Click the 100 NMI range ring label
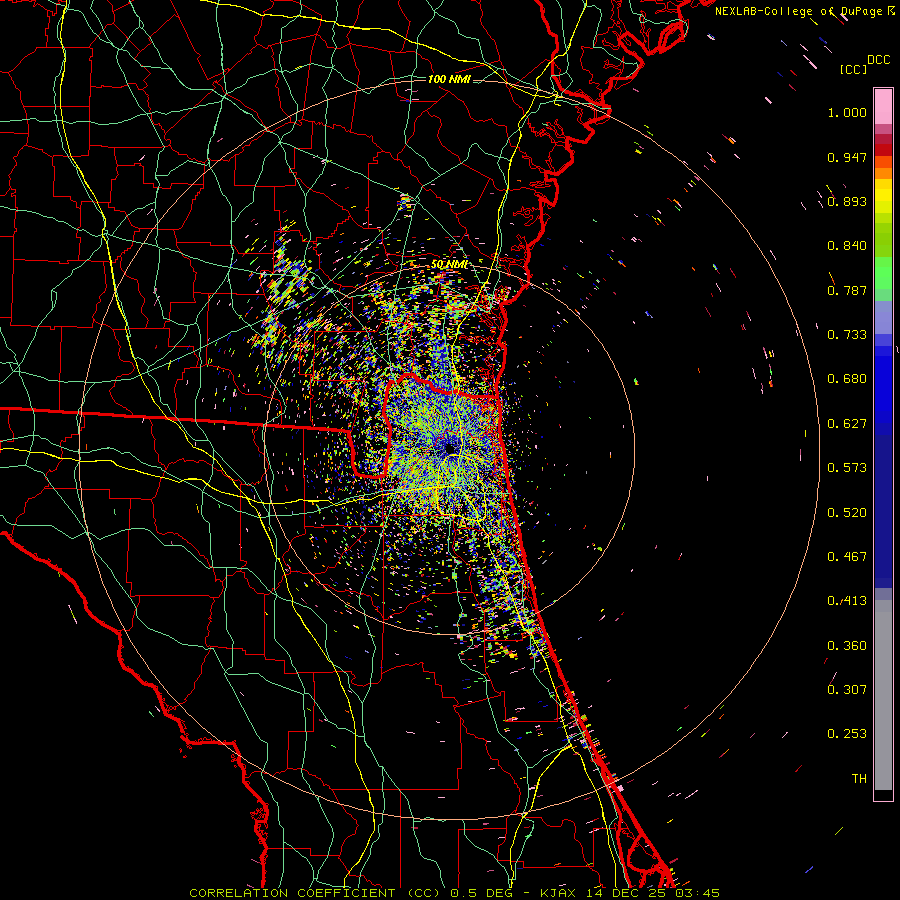The height and width of the screenshot is (900, 900). point(449,79)
